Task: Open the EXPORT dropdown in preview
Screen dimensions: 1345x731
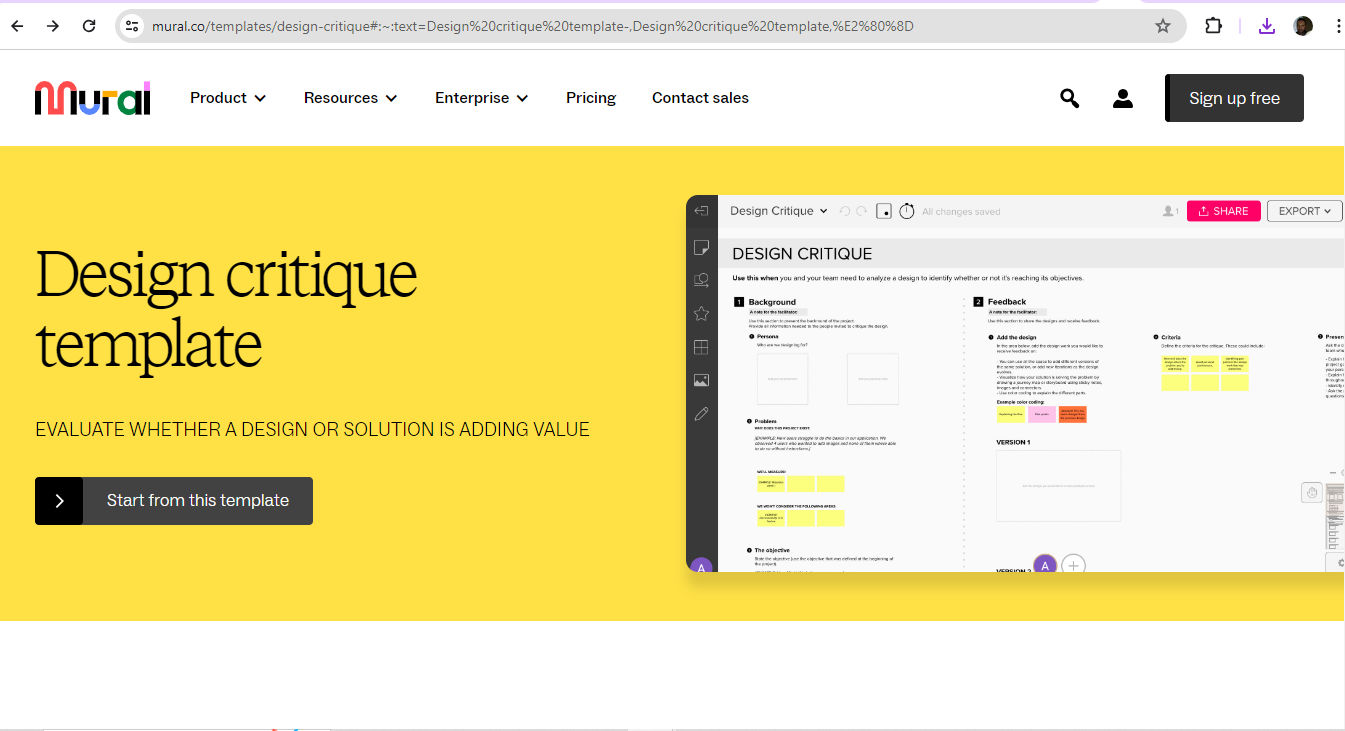Action: point(1304,211)
